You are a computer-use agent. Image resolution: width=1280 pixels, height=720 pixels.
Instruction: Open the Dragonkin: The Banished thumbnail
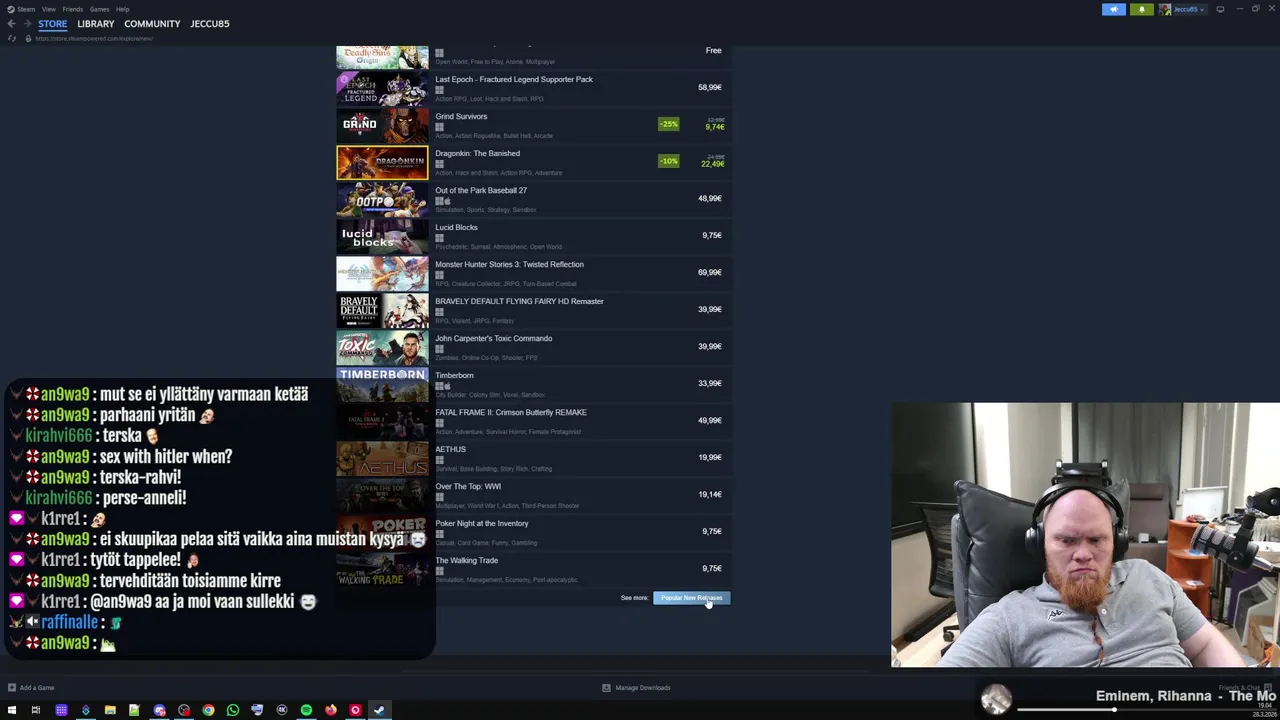click(382, 162)
